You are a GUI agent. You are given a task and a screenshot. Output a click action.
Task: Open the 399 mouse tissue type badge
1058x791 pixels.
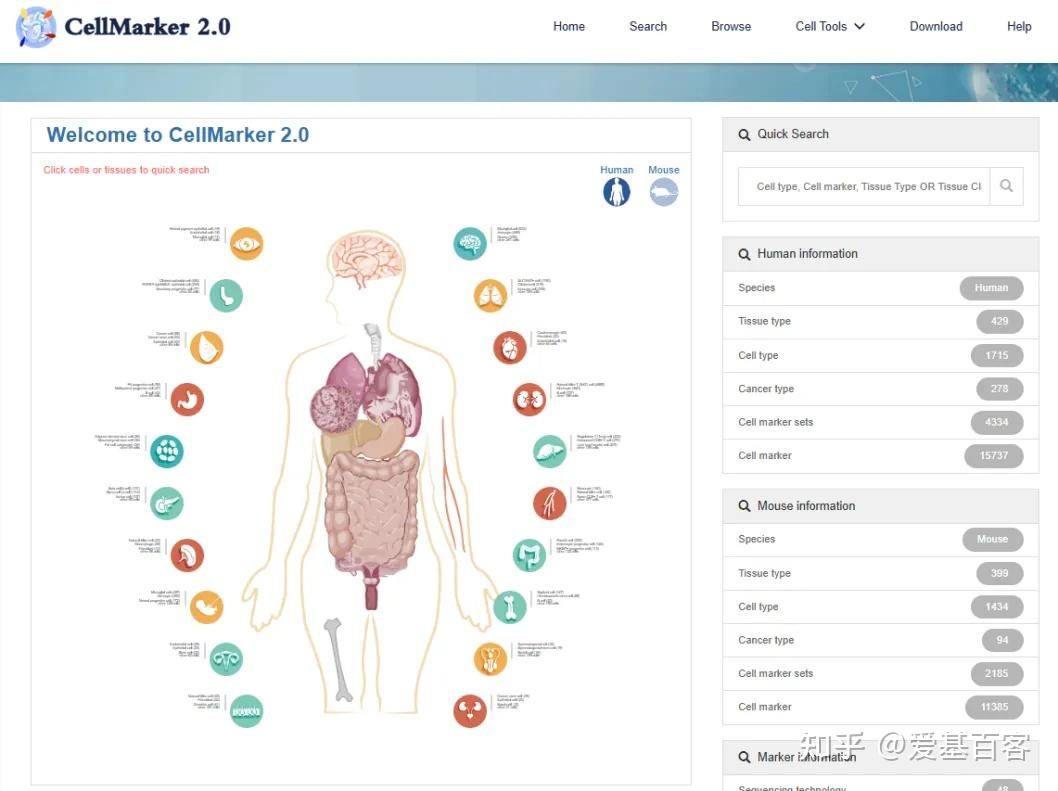[x=999, y=573]
